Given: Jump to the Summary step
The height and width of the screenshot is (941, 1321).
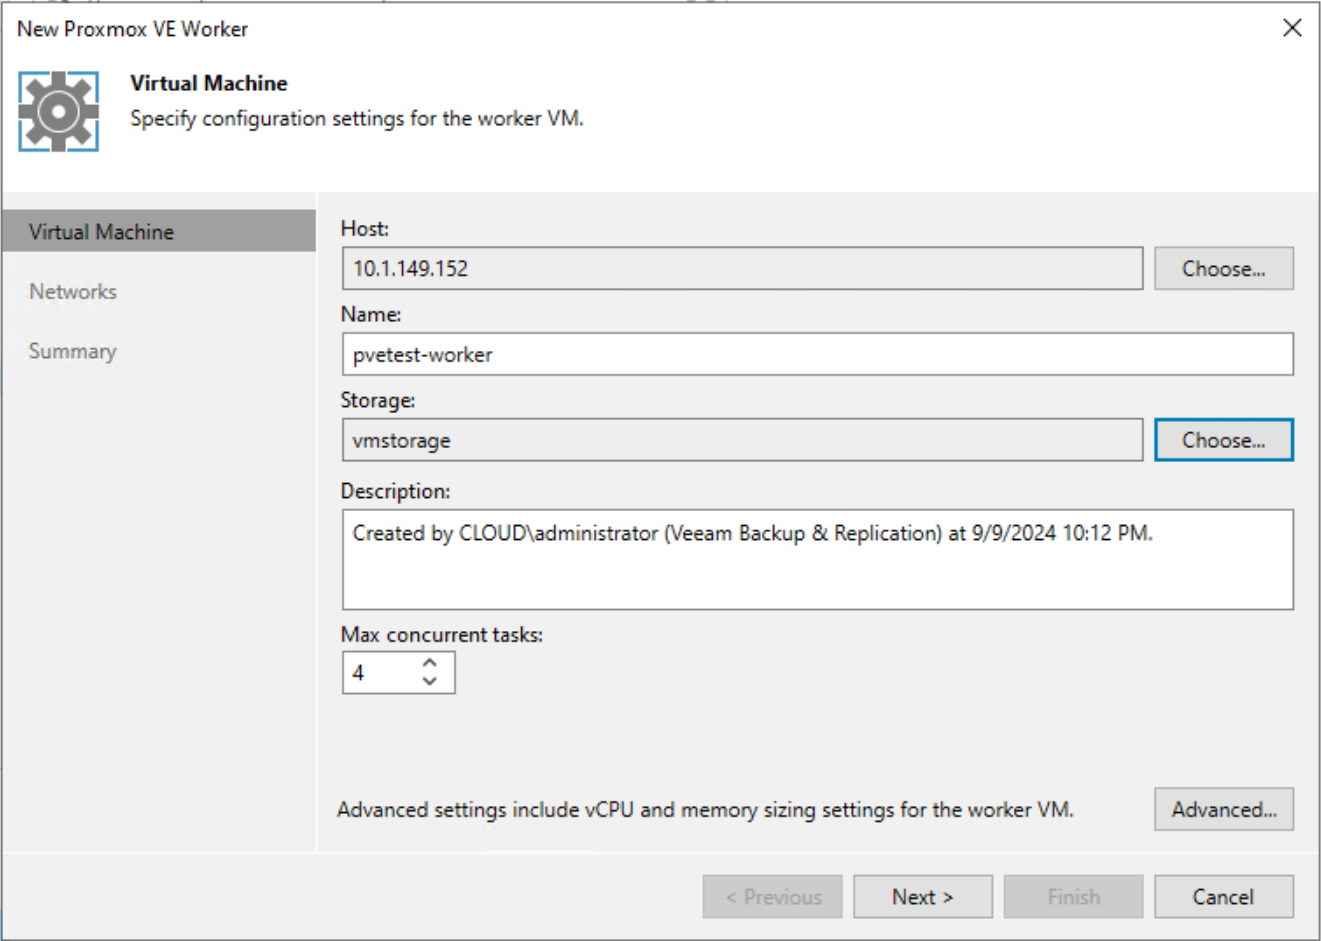Looking at the screenshot, I should point(71,351).
